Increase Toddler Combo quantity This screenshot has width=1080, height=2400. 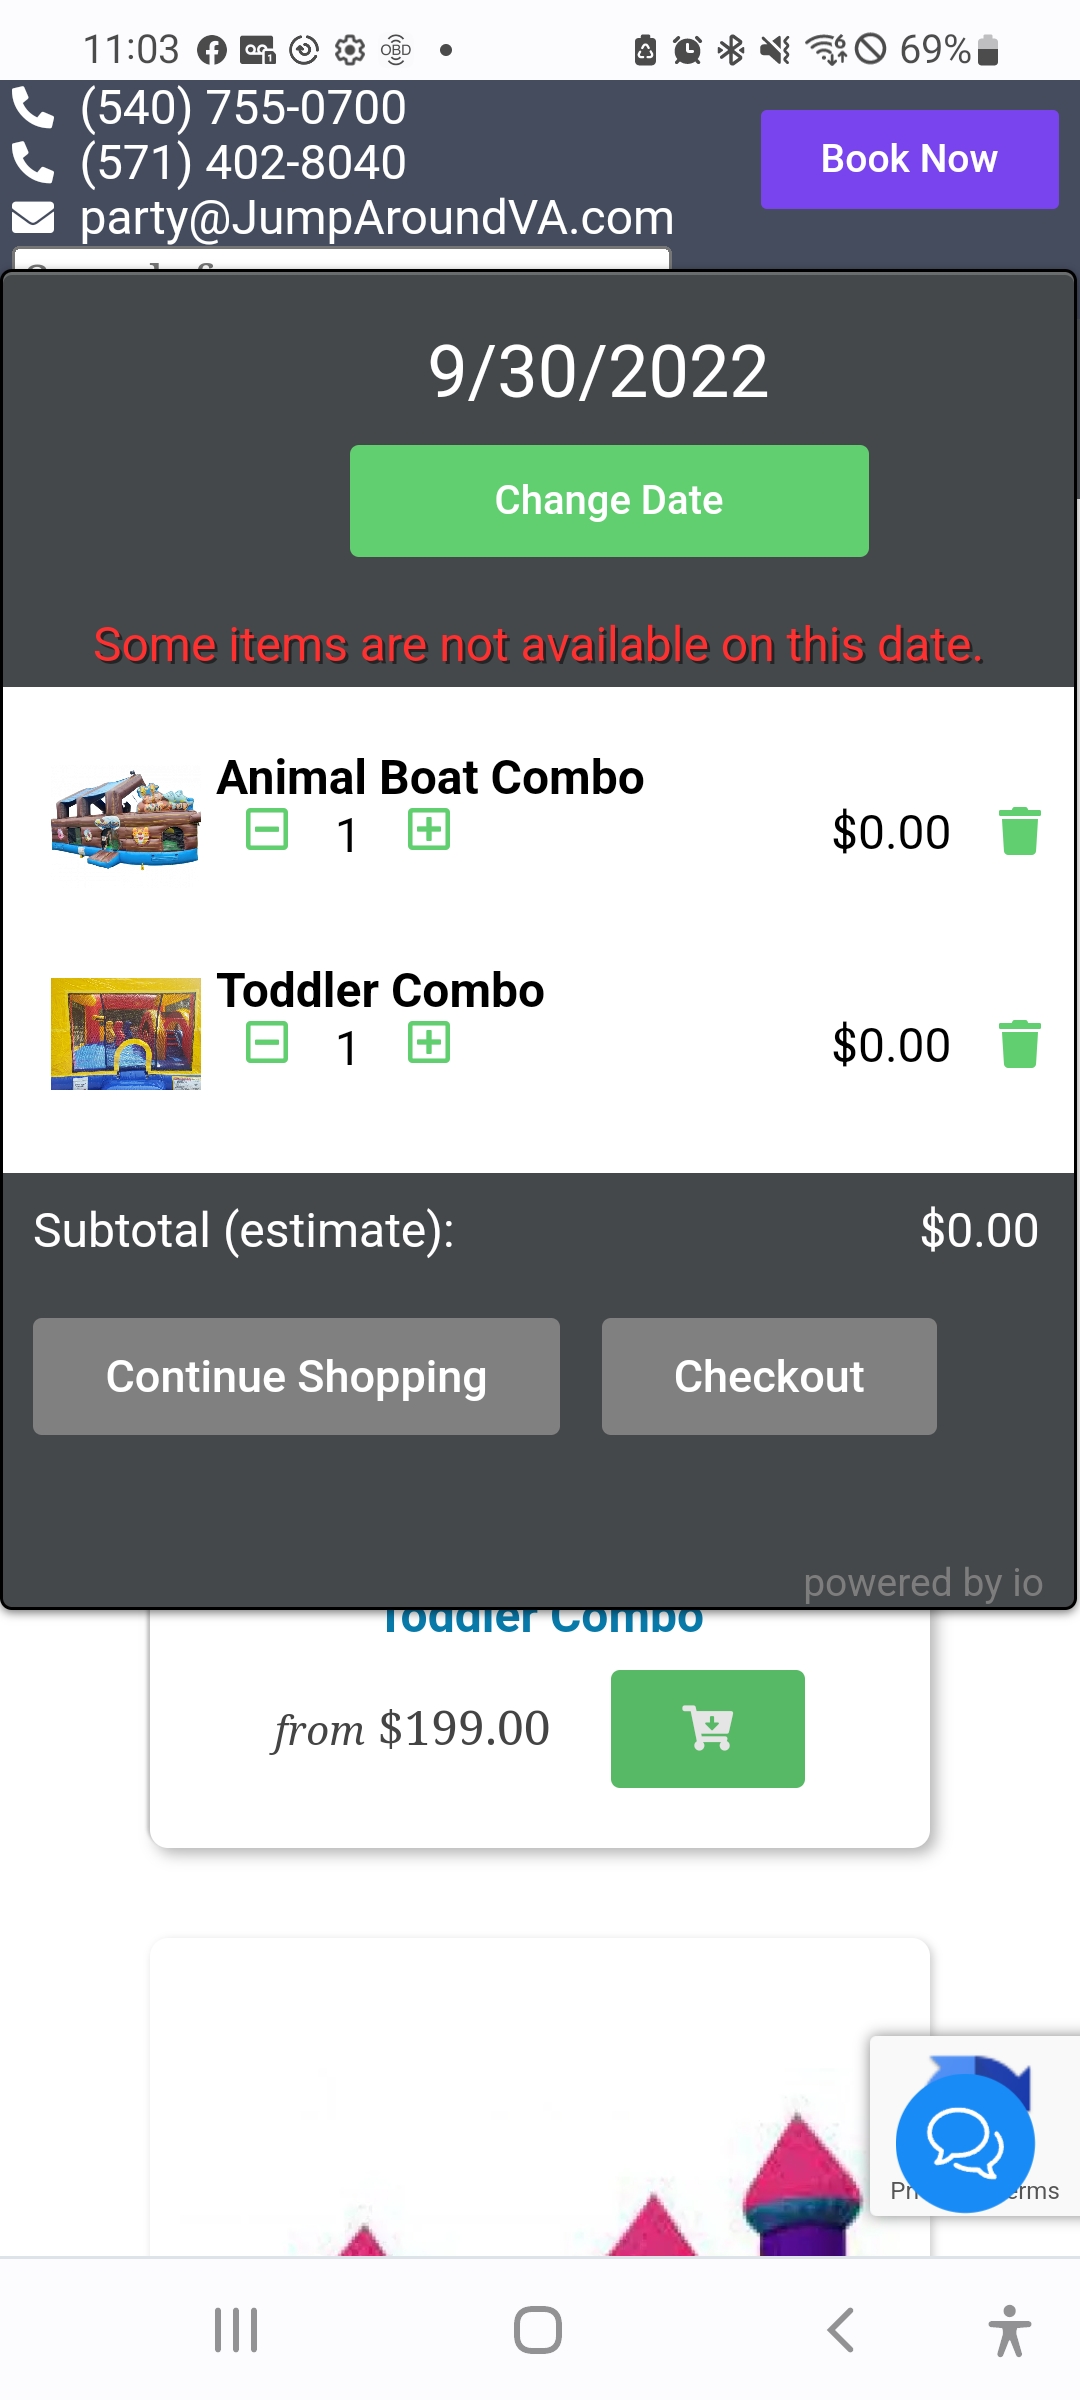click(429, 1043)
